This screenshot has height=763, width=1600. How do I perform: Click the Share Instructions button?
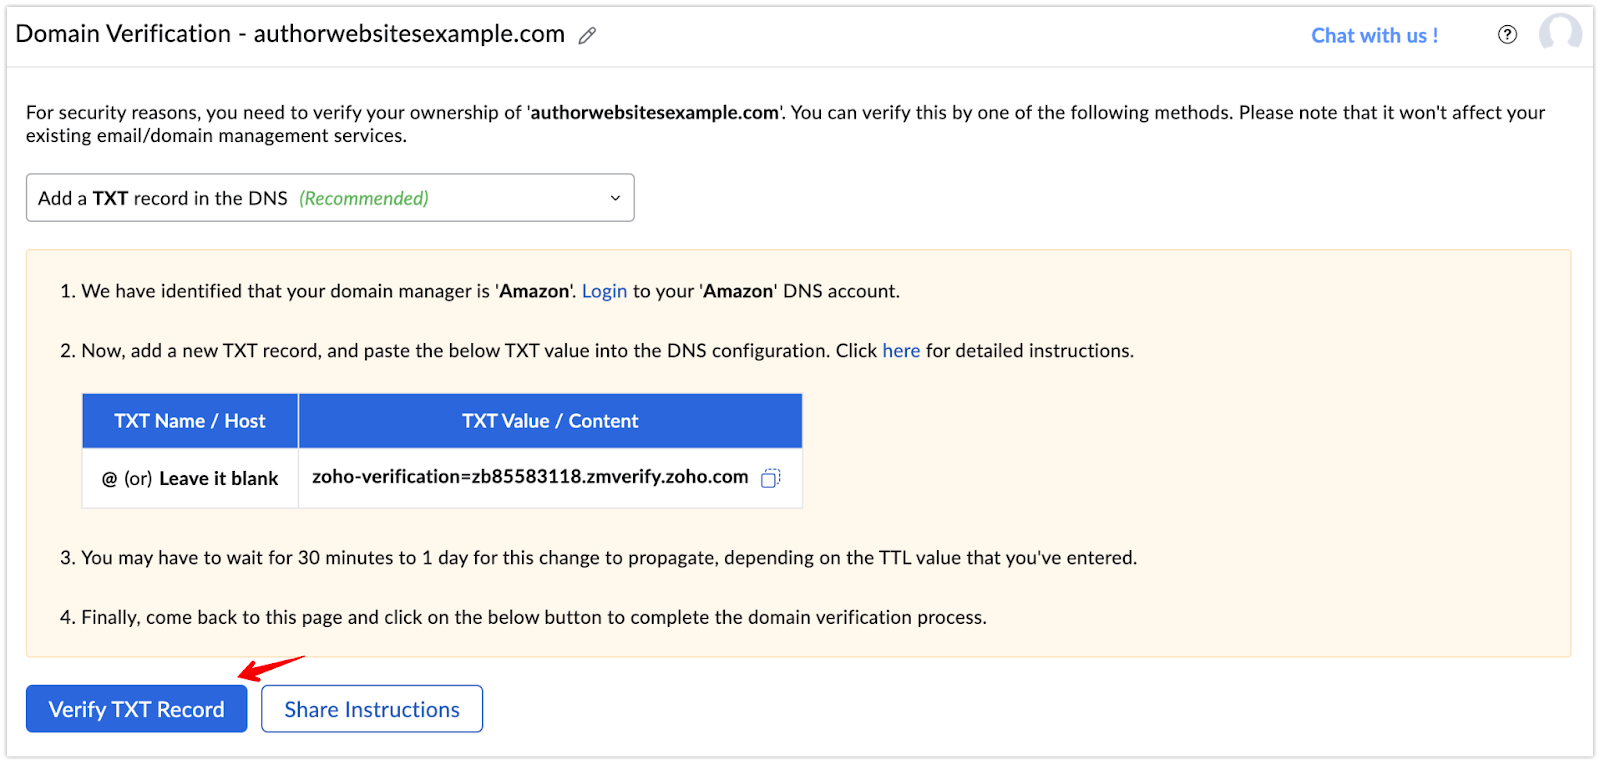click(372, 709)
